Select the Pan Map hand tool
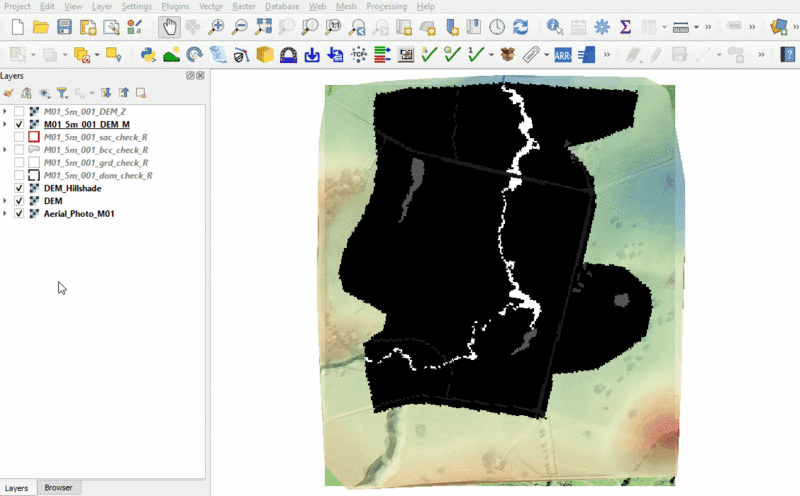This screenshot has height=496, width=800. [171, 27]
